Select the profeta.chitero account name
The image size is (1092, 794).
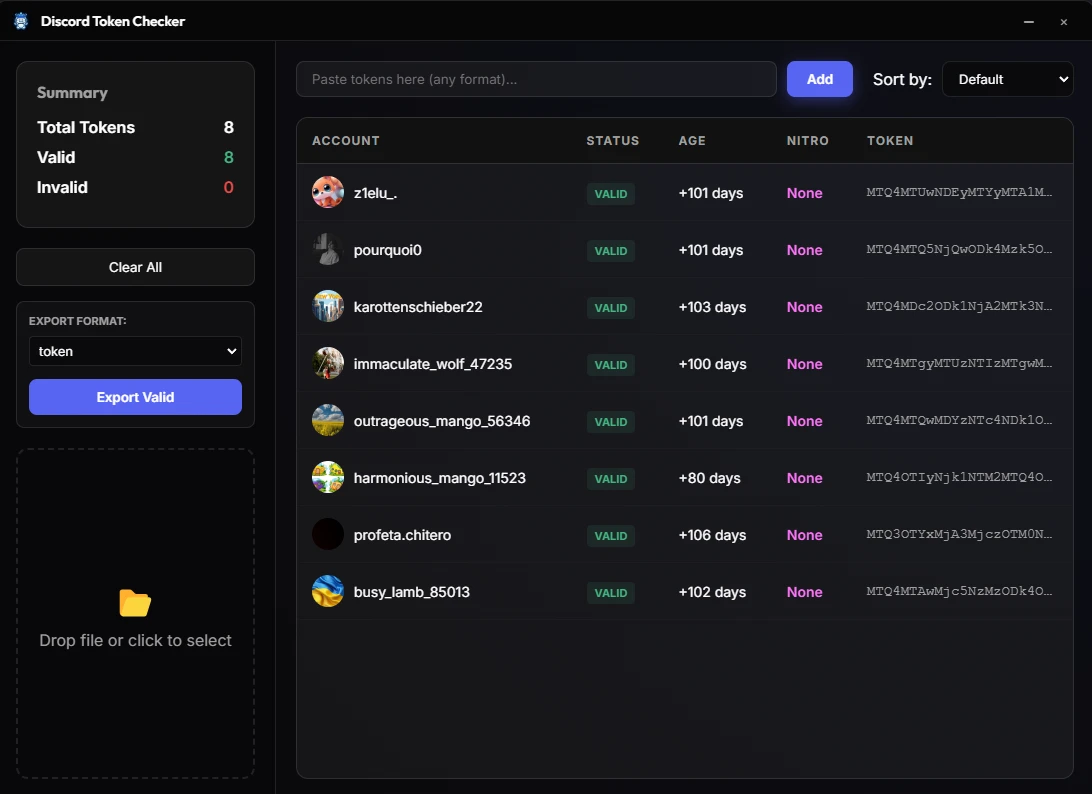pos(402,536)
